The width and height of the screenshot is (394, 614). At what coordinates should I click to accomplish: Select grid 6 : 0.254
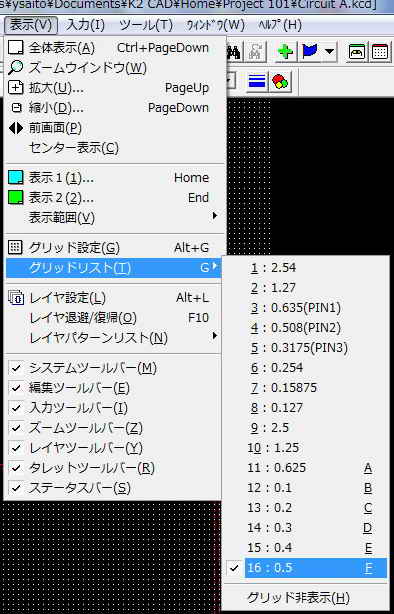[306, 368]
